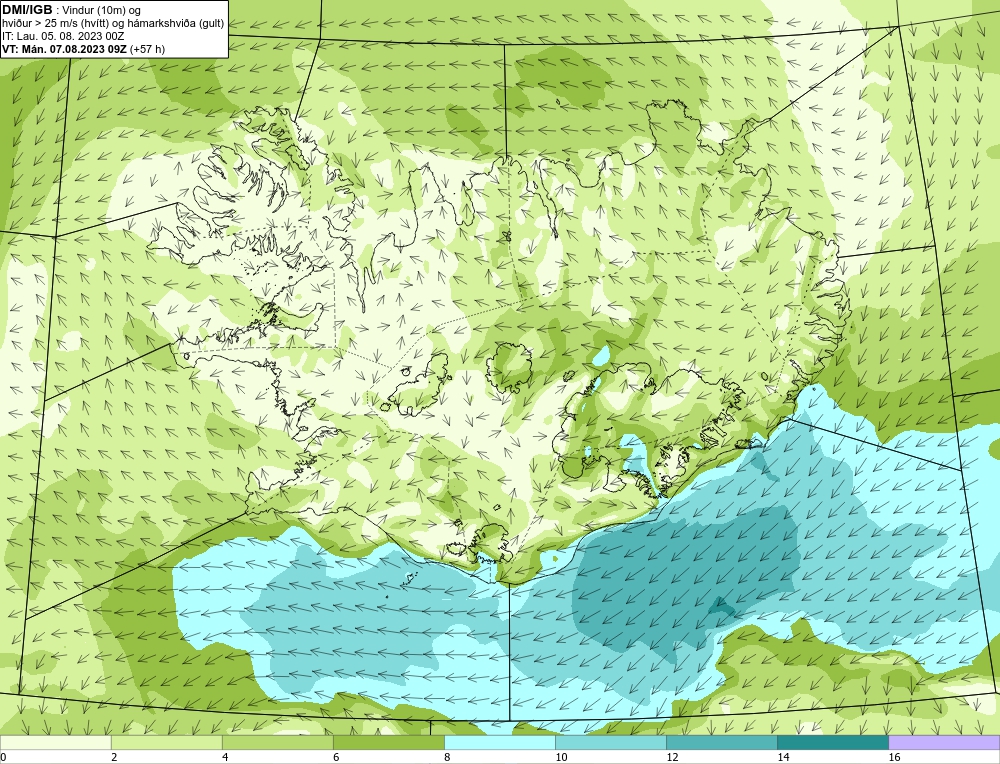Click the "DMI/IGB" title text
Image resolution: width=1000 pixels, height=764 pixels.
[27, 10]
